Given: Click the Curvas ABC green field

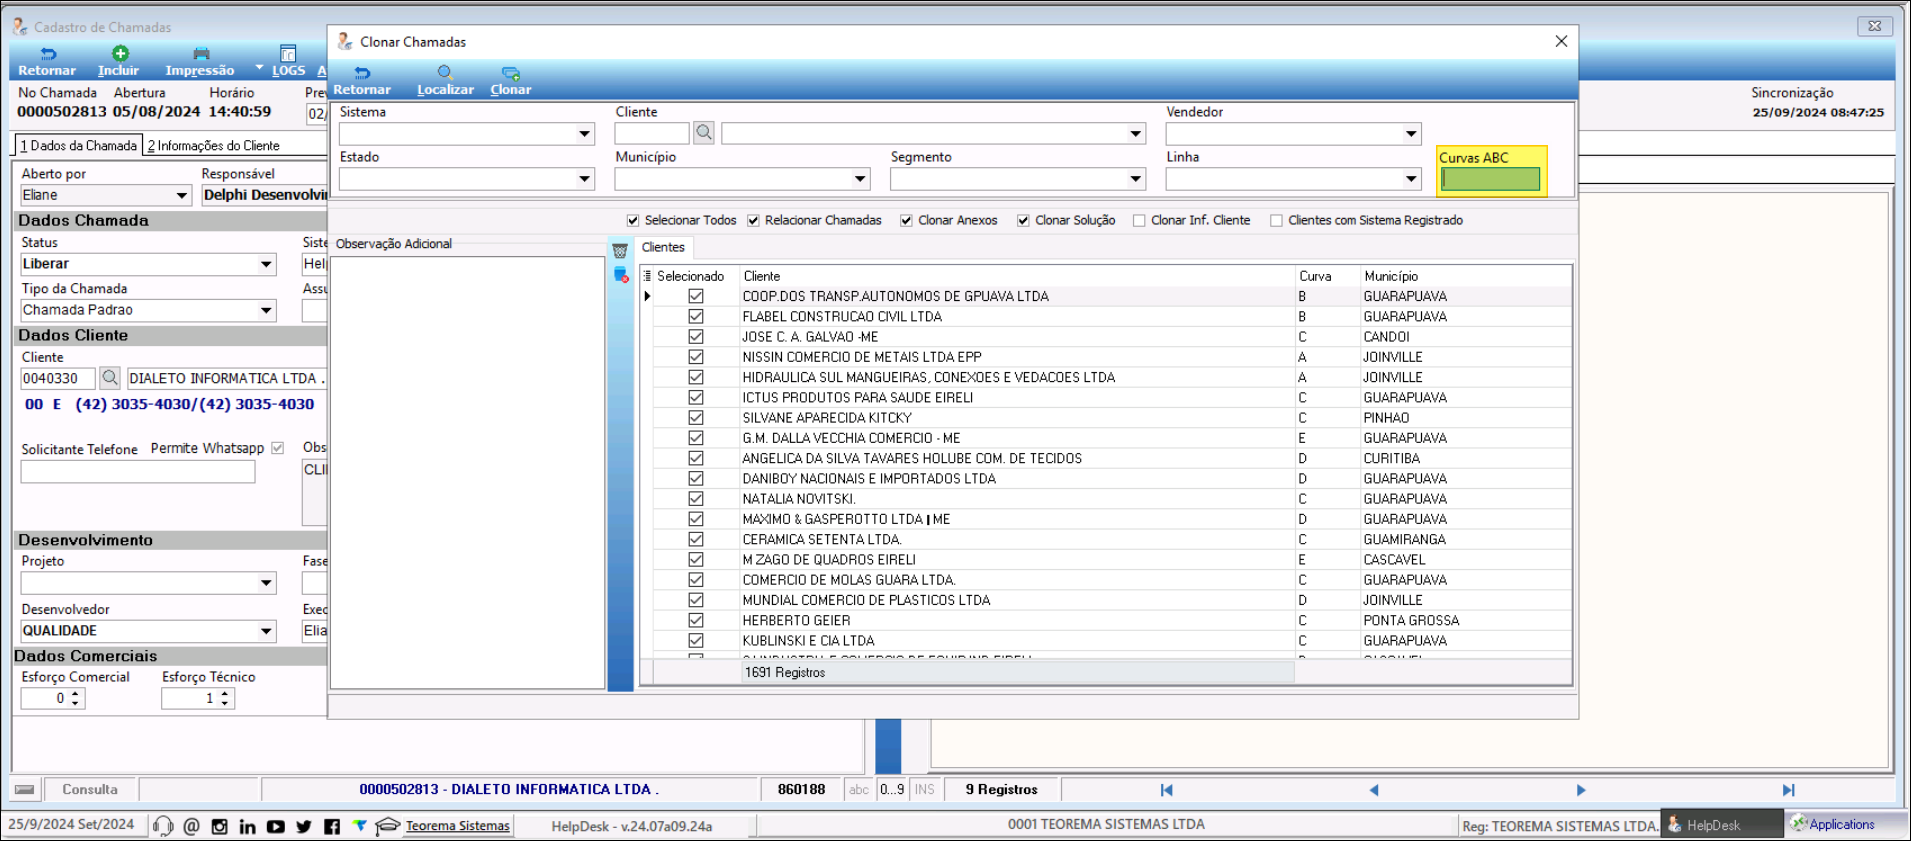Looking at the screenshot, I should pos(1490,179).
